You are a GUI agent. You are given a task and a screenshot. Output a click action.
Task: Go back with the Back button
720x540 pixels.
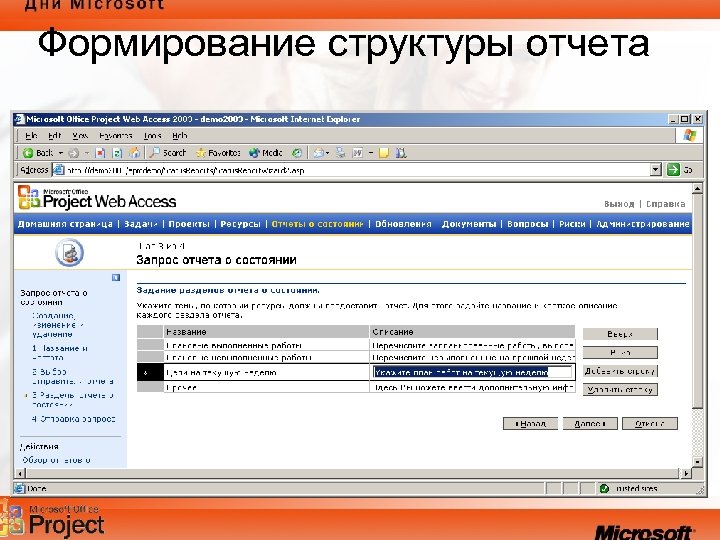click(38, 153)
